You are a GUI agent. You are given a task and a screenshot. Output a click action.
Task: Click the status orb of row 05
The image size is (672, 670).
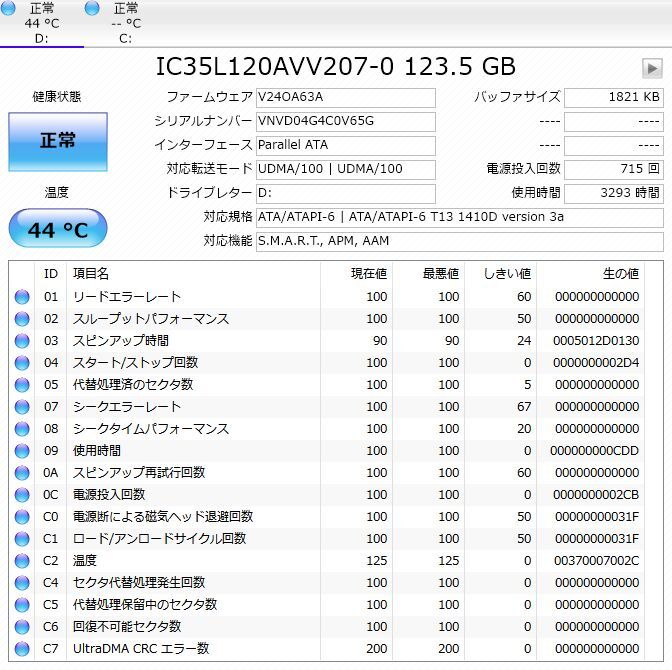click(22, 385)
